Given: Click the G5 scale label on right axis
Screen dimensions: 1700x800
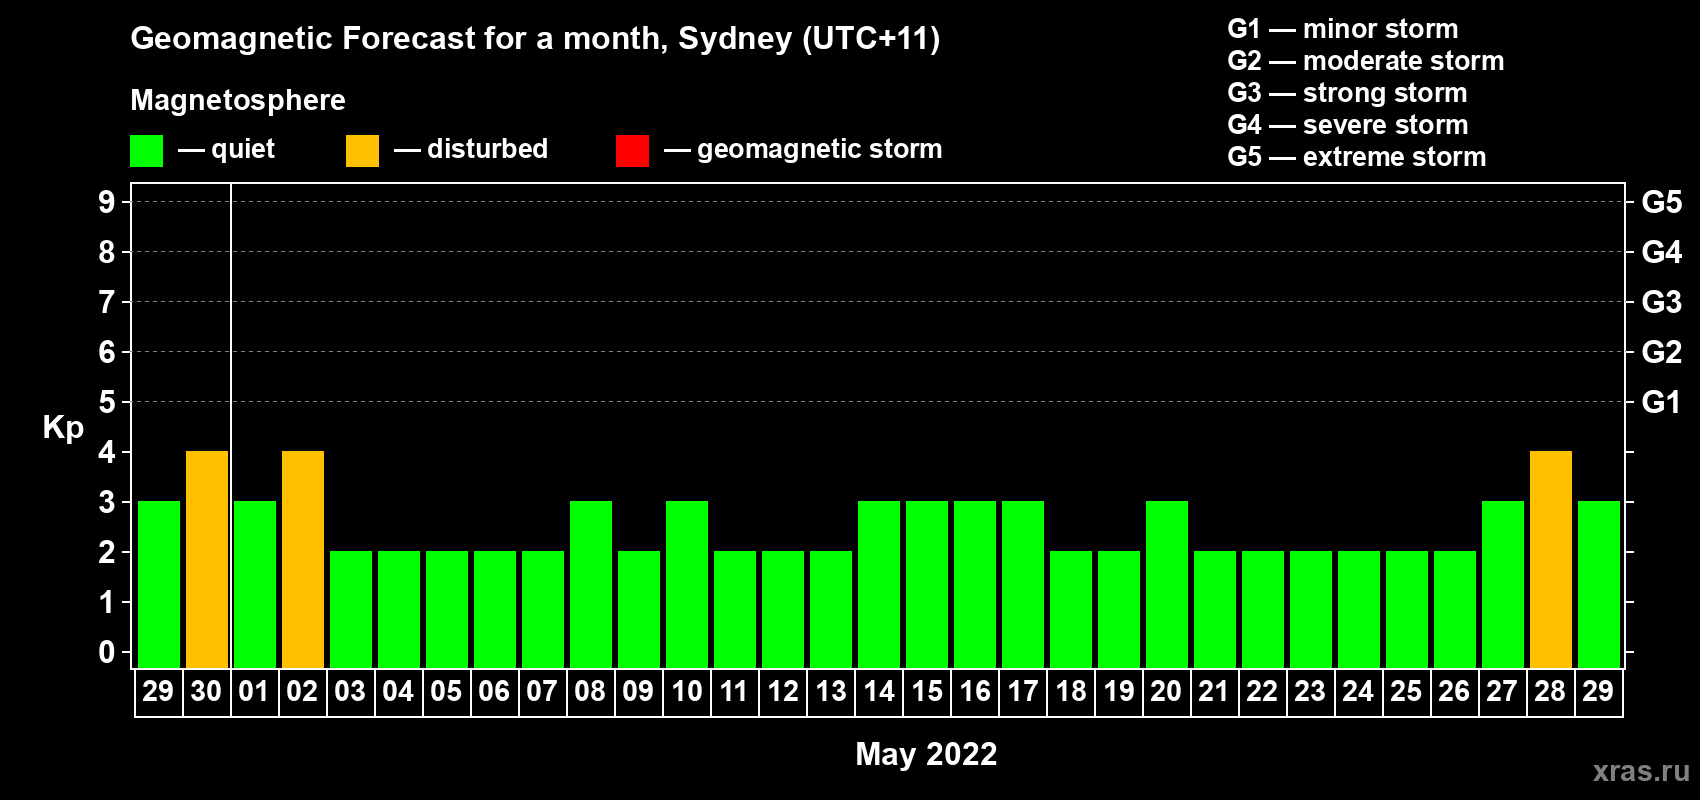Looking at the screenshot, I should click(x=1662, y=202).
